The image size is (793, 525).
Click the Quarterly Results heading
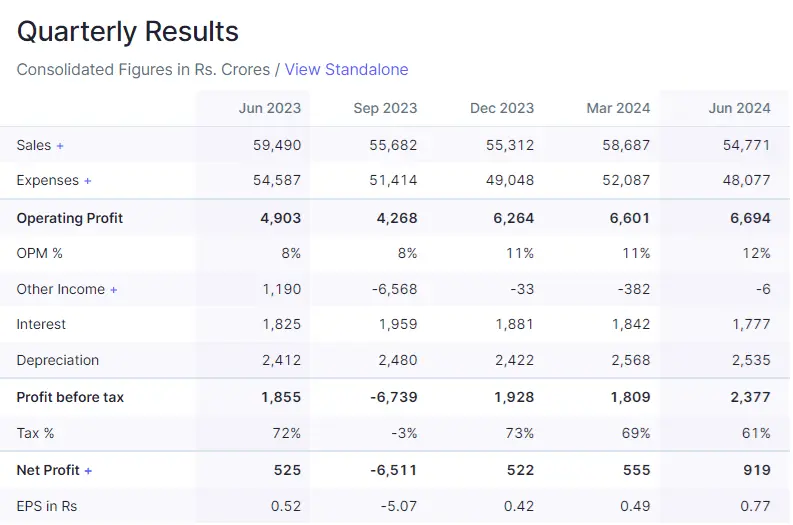(128, 31)
